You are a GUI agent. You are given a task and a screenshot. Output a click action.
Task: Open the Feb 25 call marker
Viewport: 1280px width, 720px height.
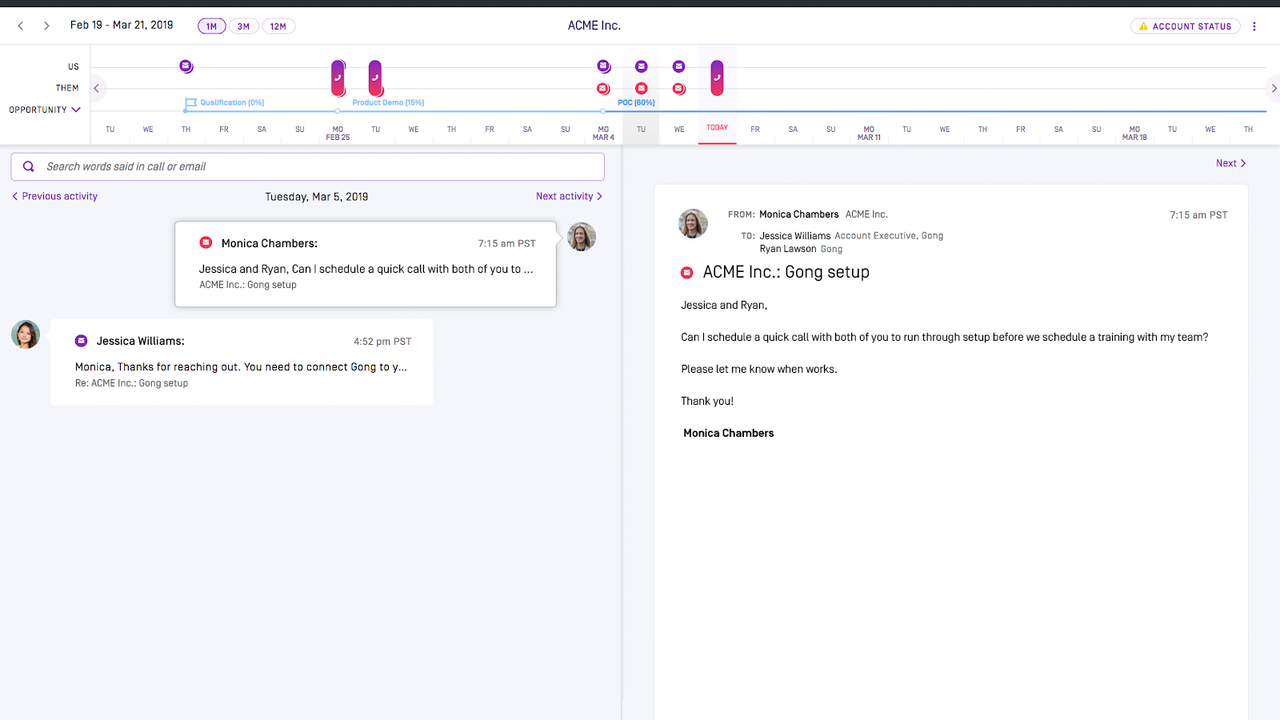point(338,77)
